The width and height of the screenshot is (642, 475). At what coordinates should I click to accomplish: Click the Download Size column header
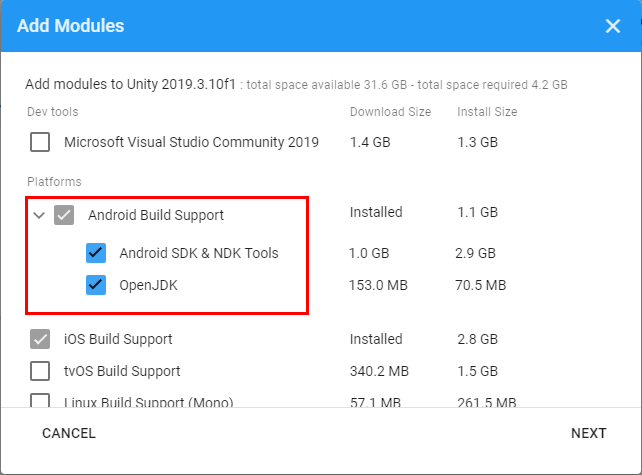(x=390, y=112)
